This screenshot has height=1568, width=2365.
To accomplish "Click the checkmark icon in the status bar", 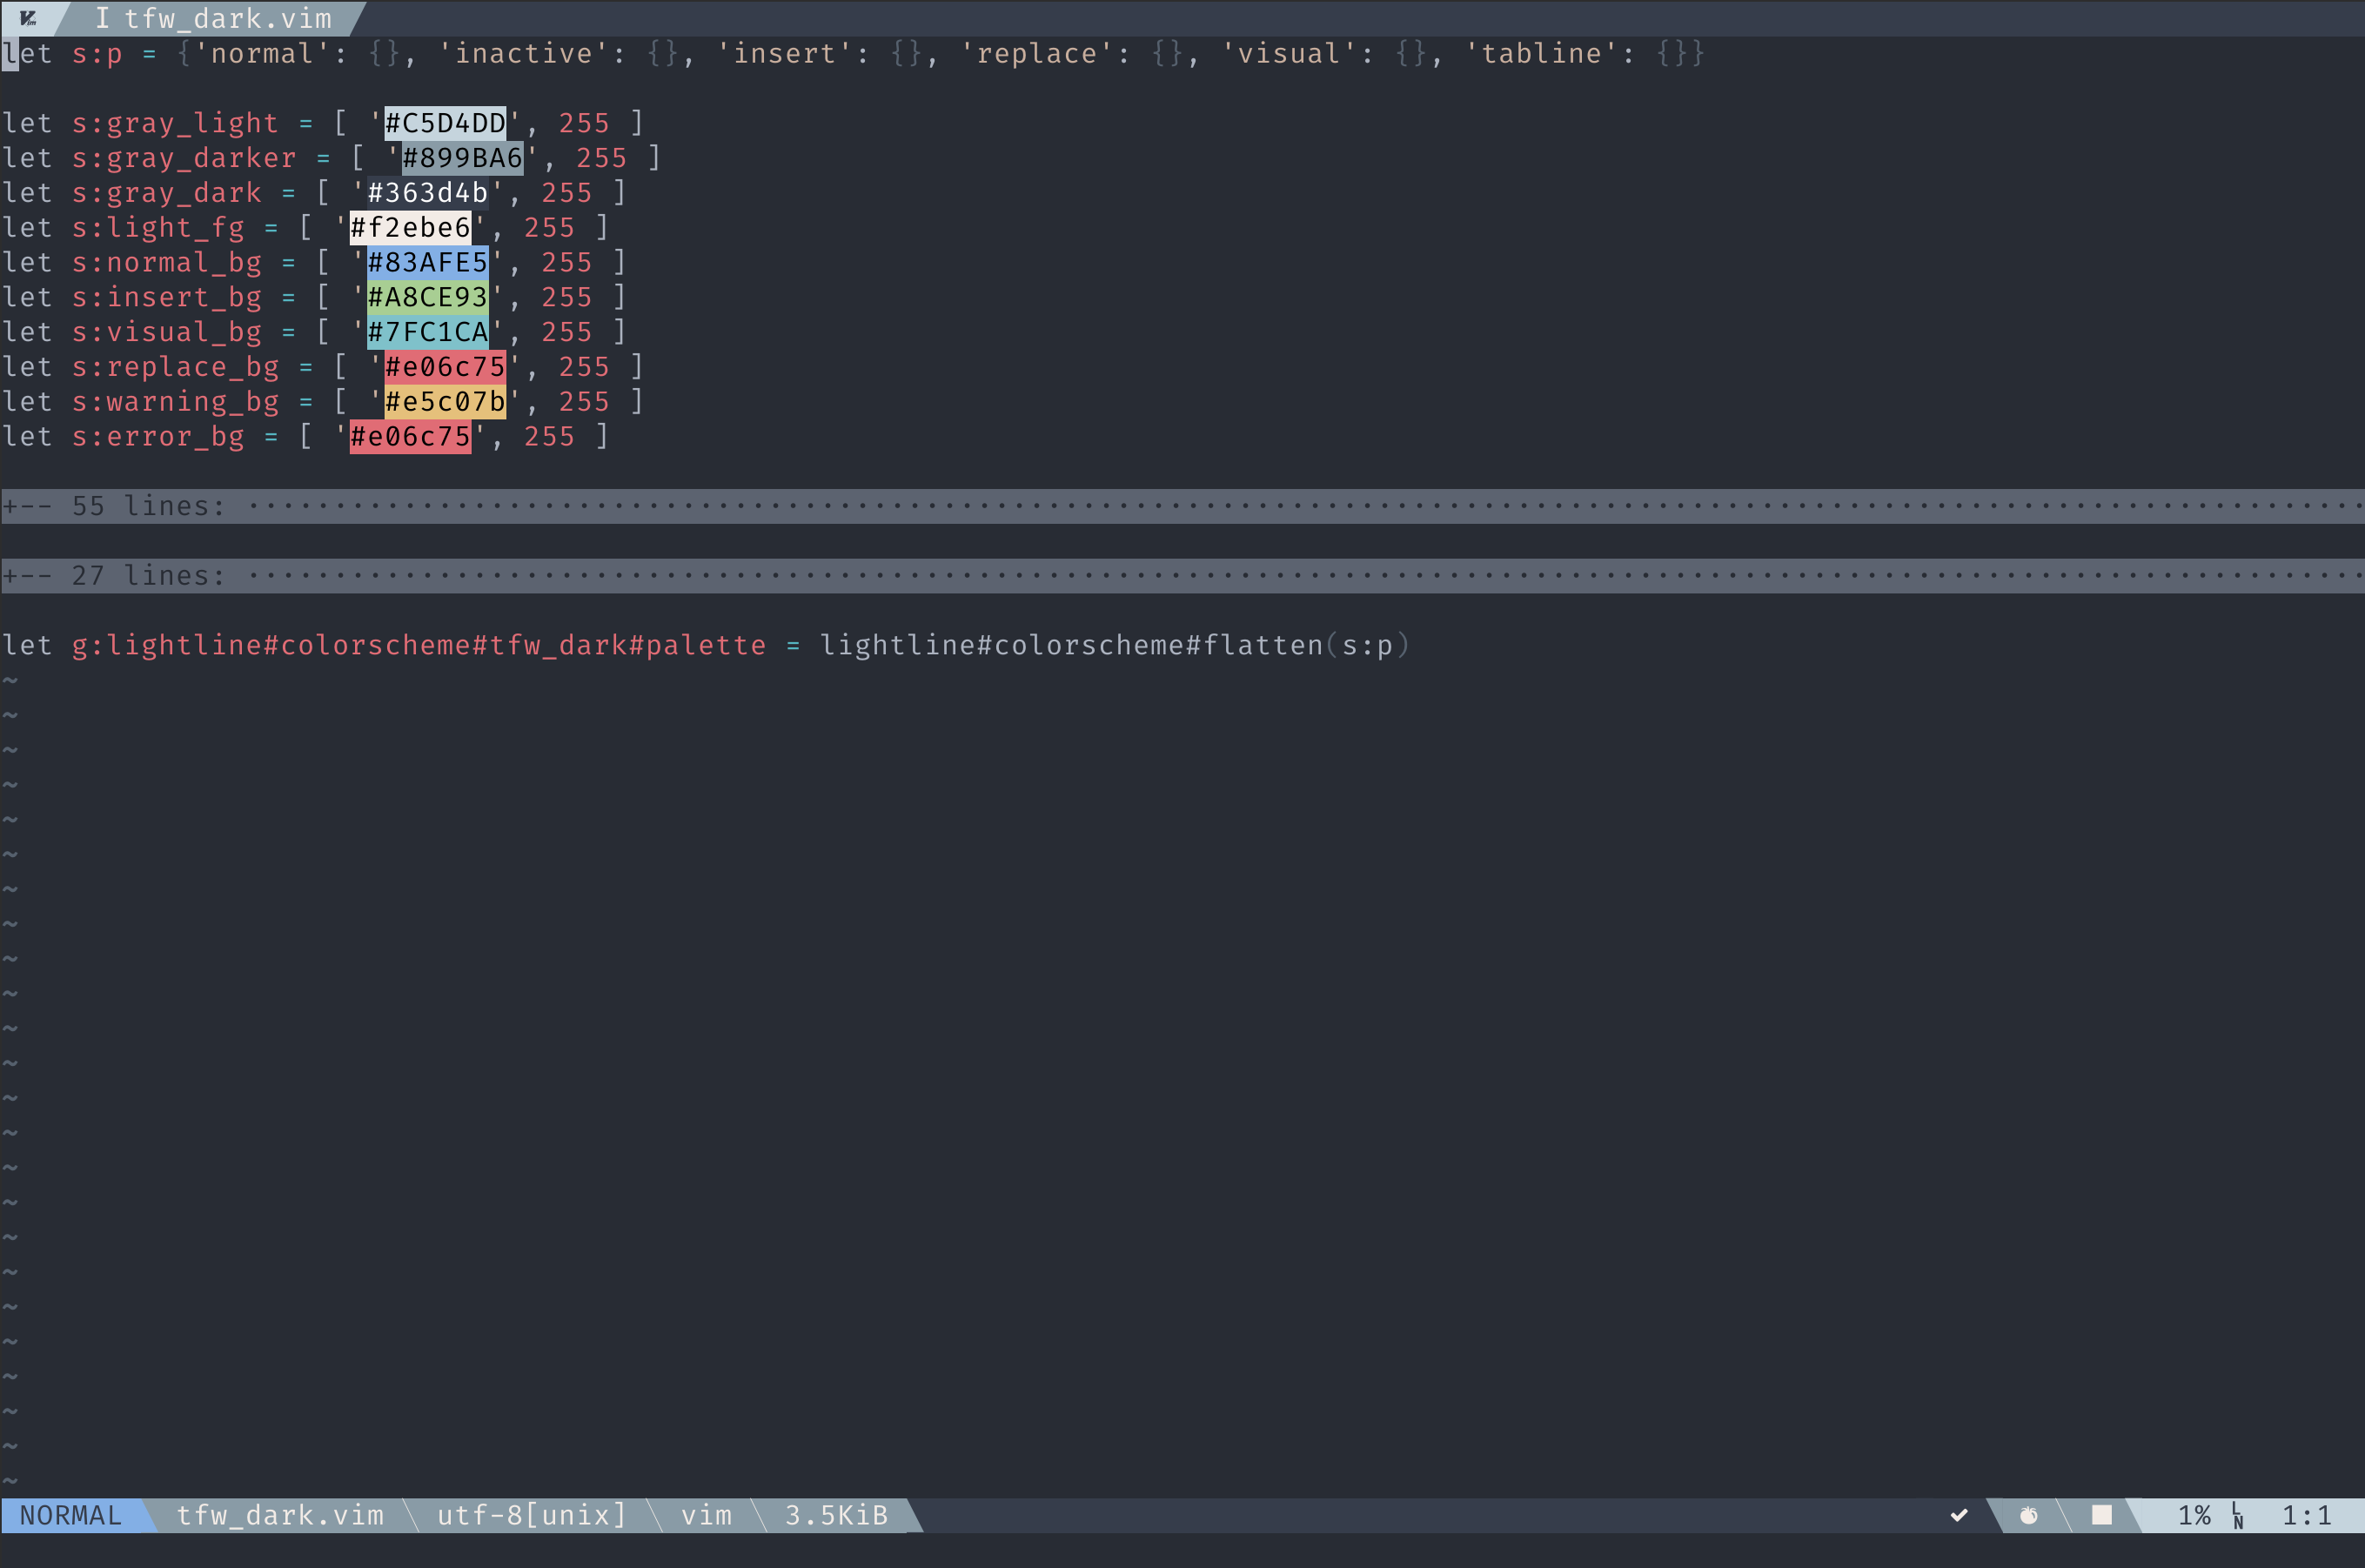I will pos(1959,1514).
